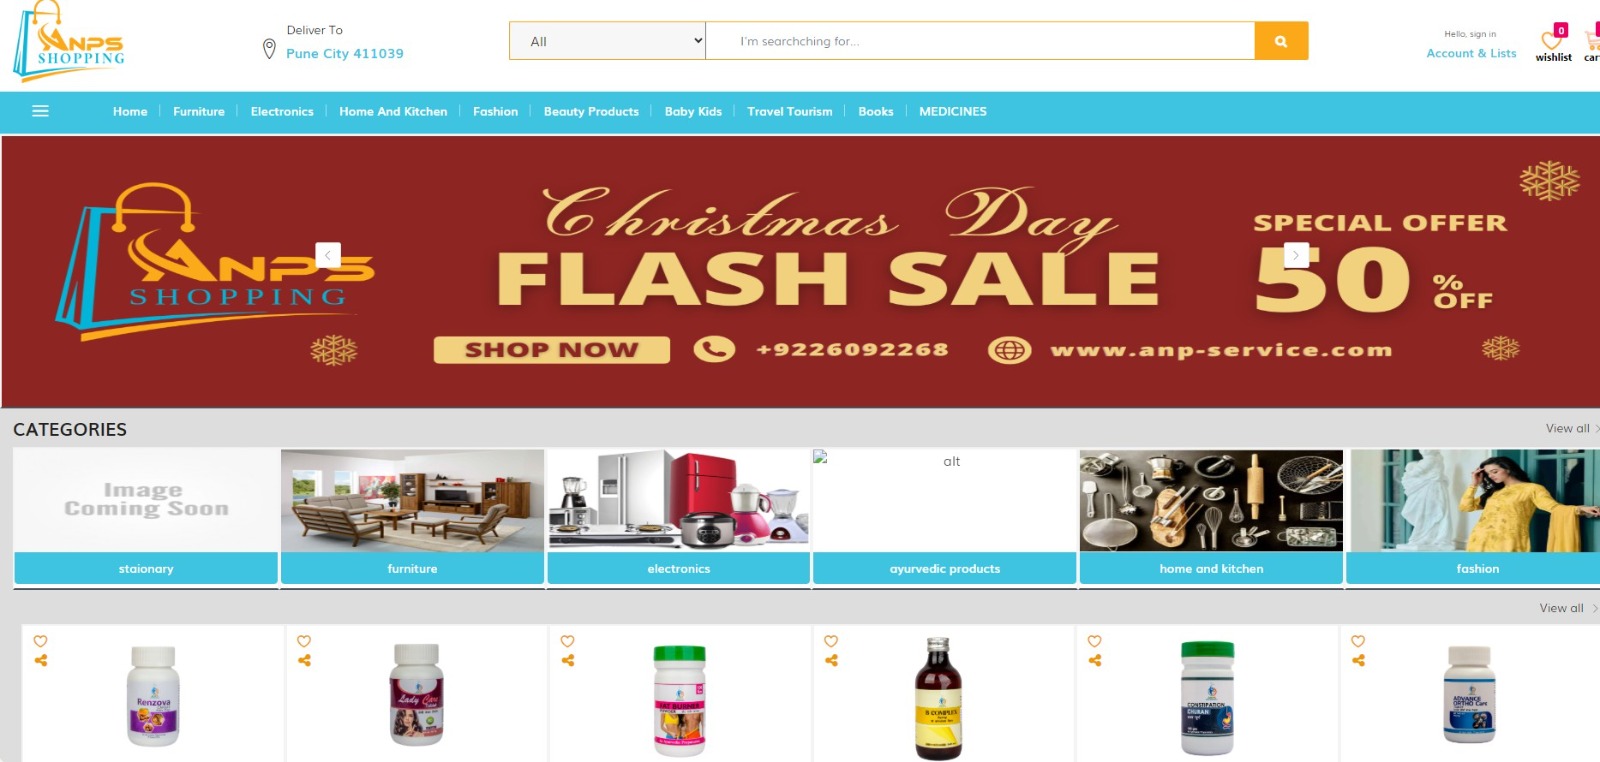Click the orange search magnifier button

coord(1281,41)
